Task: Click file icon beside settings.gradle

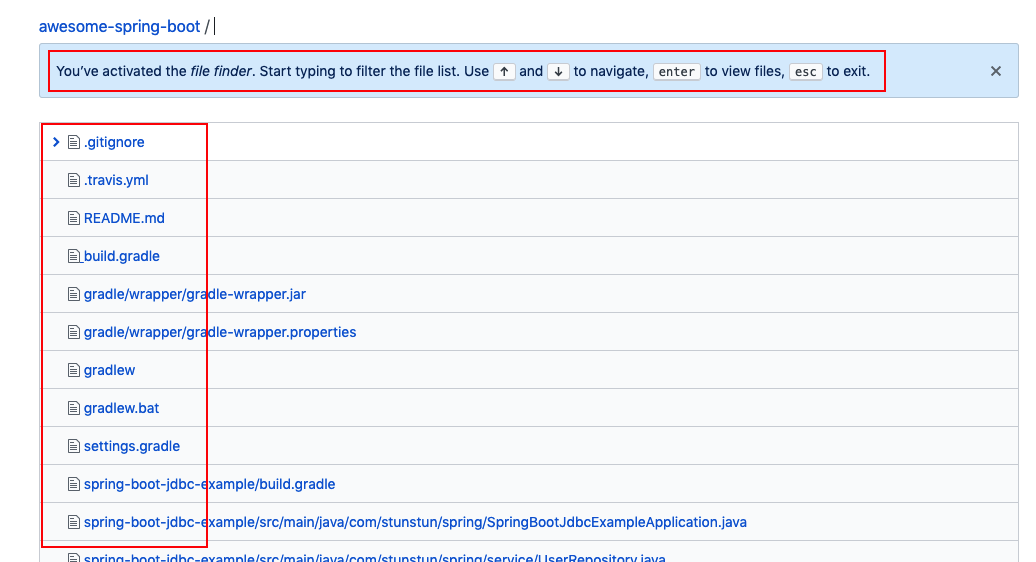Action: click(x=74, y=446)
